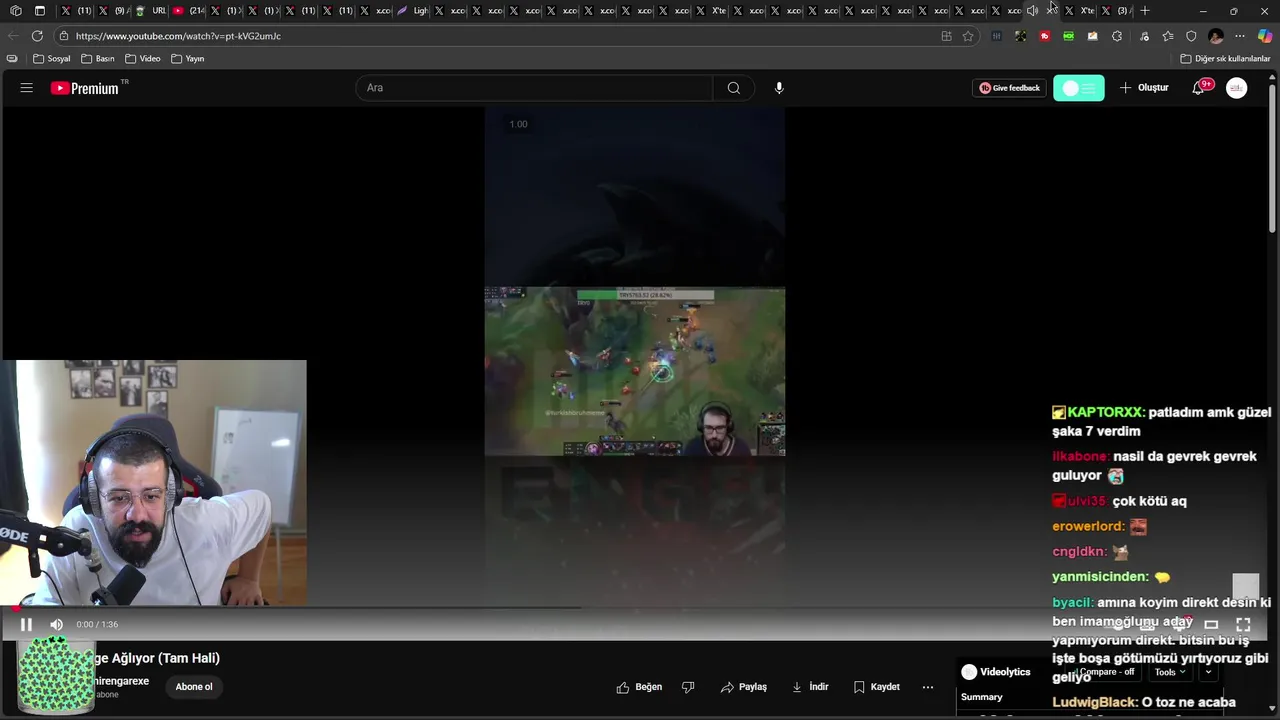
Task: Switch player to theater mode
Action: pos(1211,624)
